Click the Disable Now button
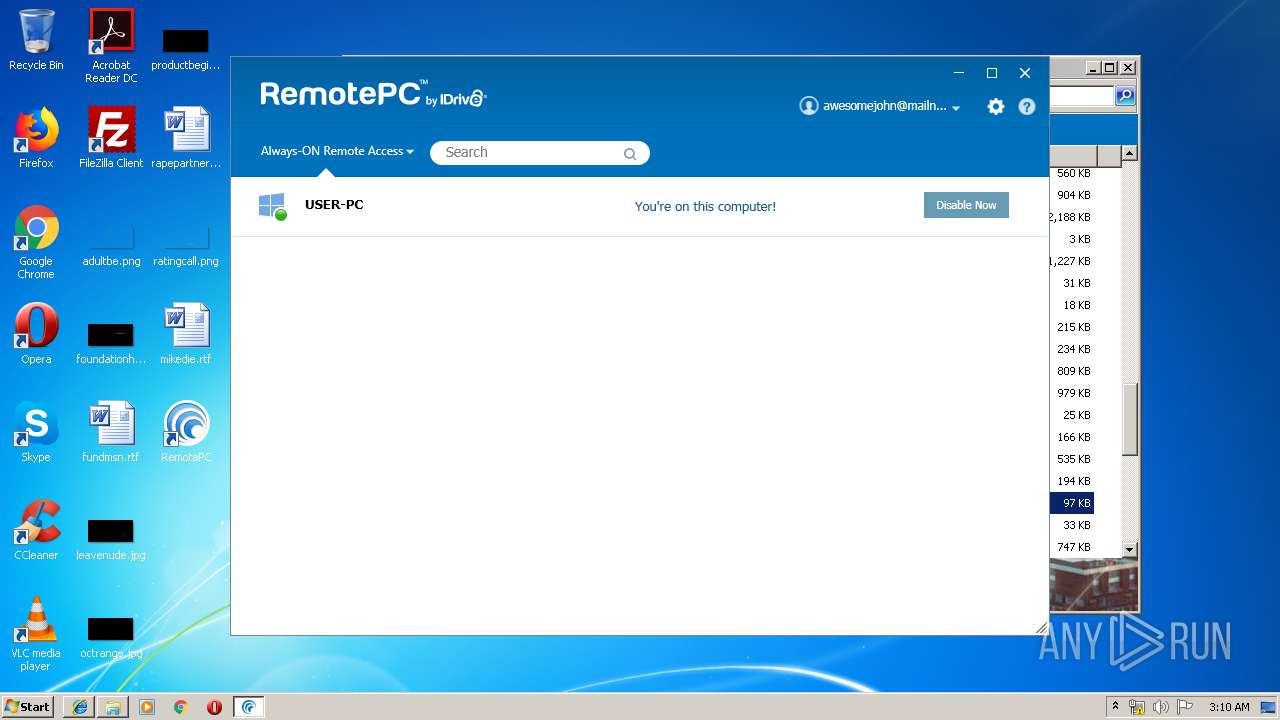Viewport: 1280px width, 720px height. click(966, 205)
